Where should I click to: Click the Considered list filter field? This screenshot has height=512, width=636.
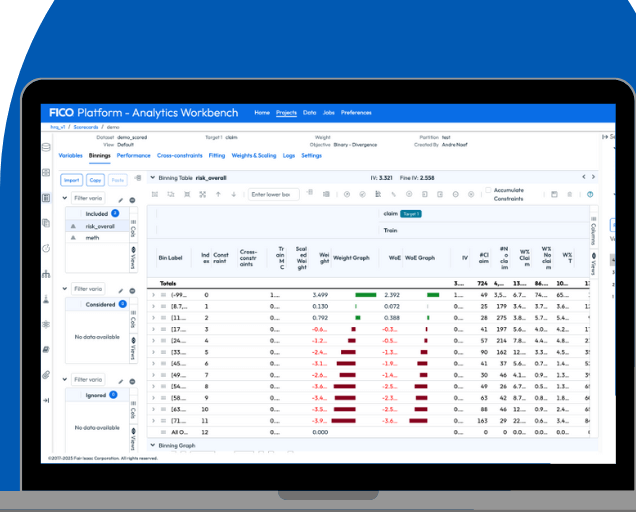click(88, 288)
